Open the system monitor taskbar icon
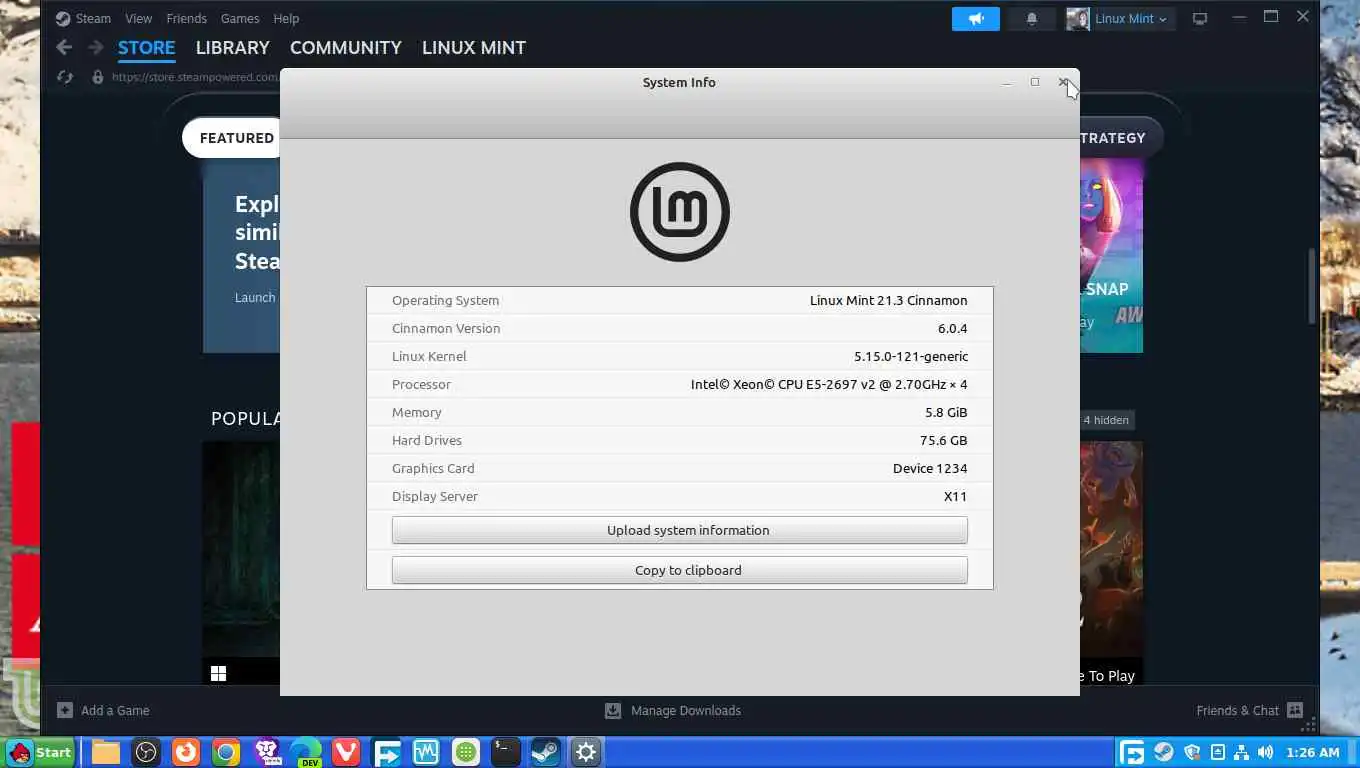Viewport: 1360px width, 768px height. (426, 752)
